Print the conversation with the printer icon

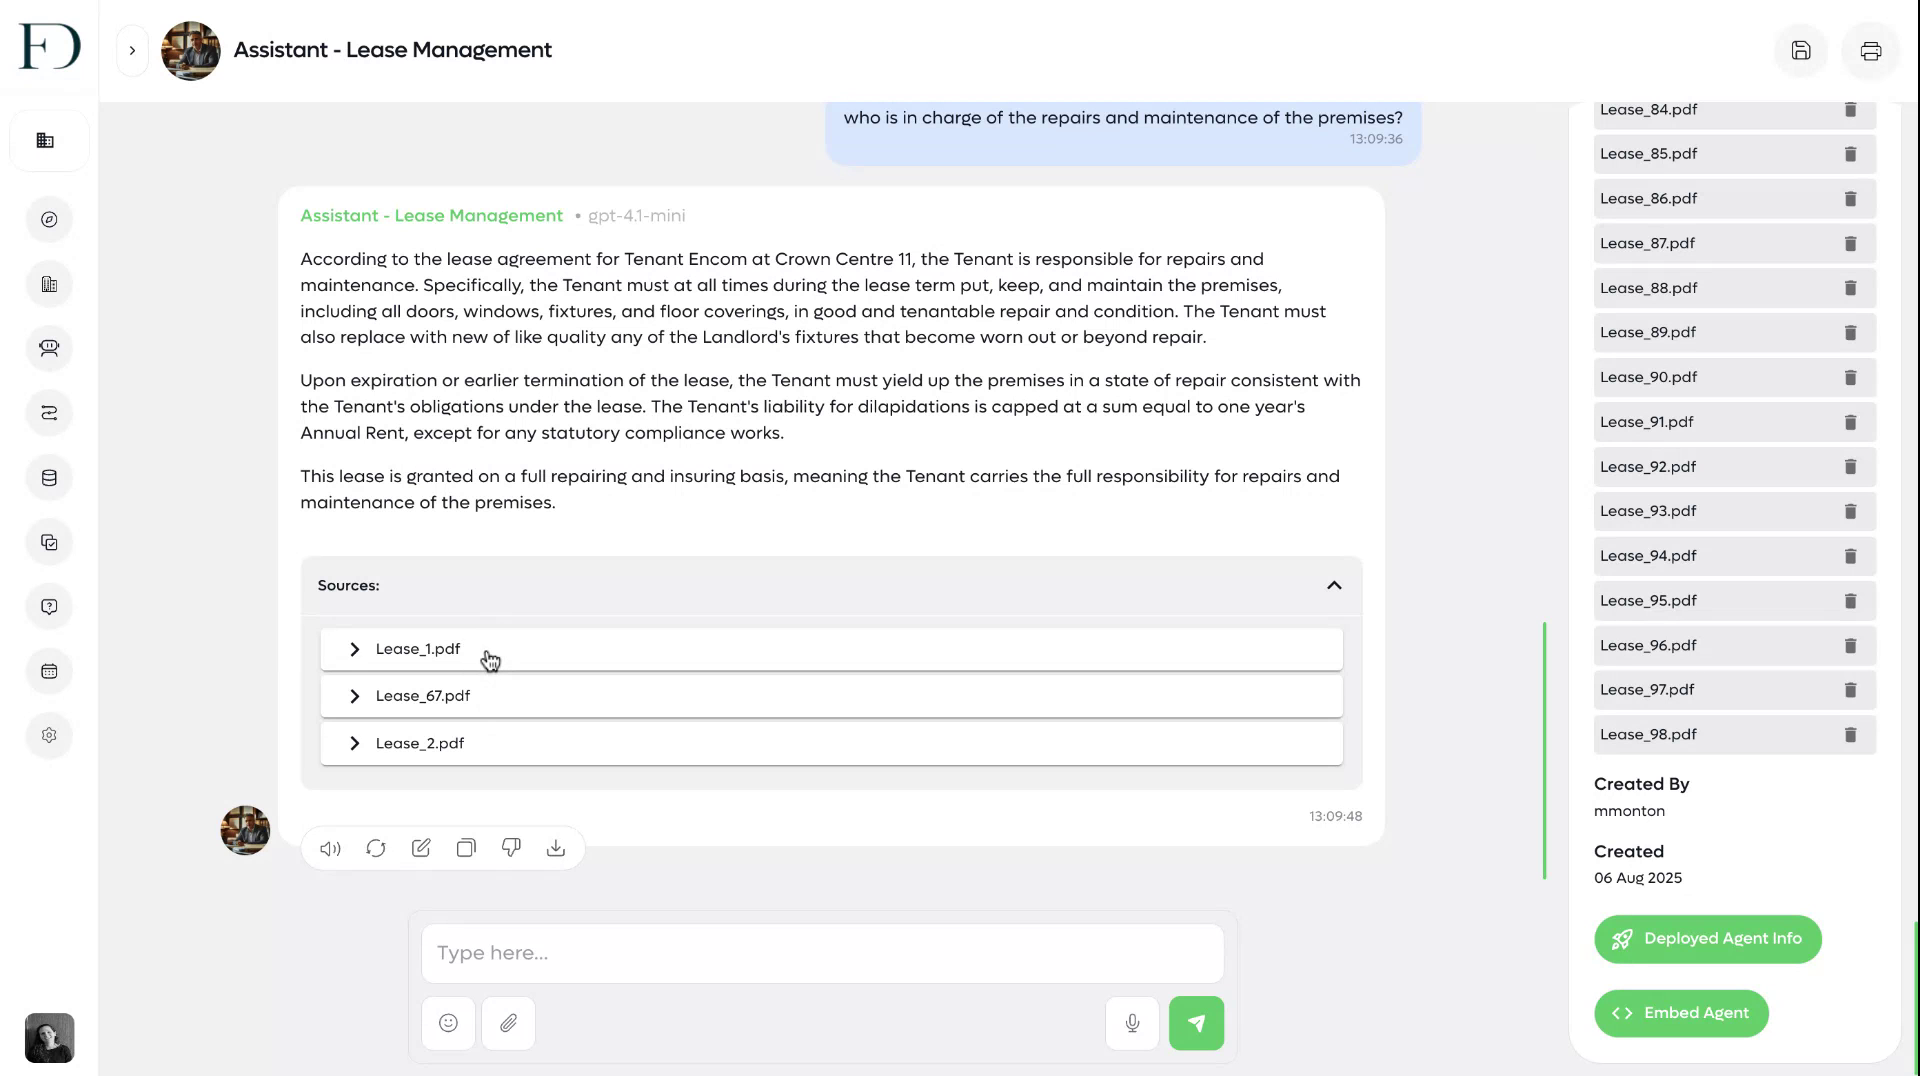(1870, 51)
